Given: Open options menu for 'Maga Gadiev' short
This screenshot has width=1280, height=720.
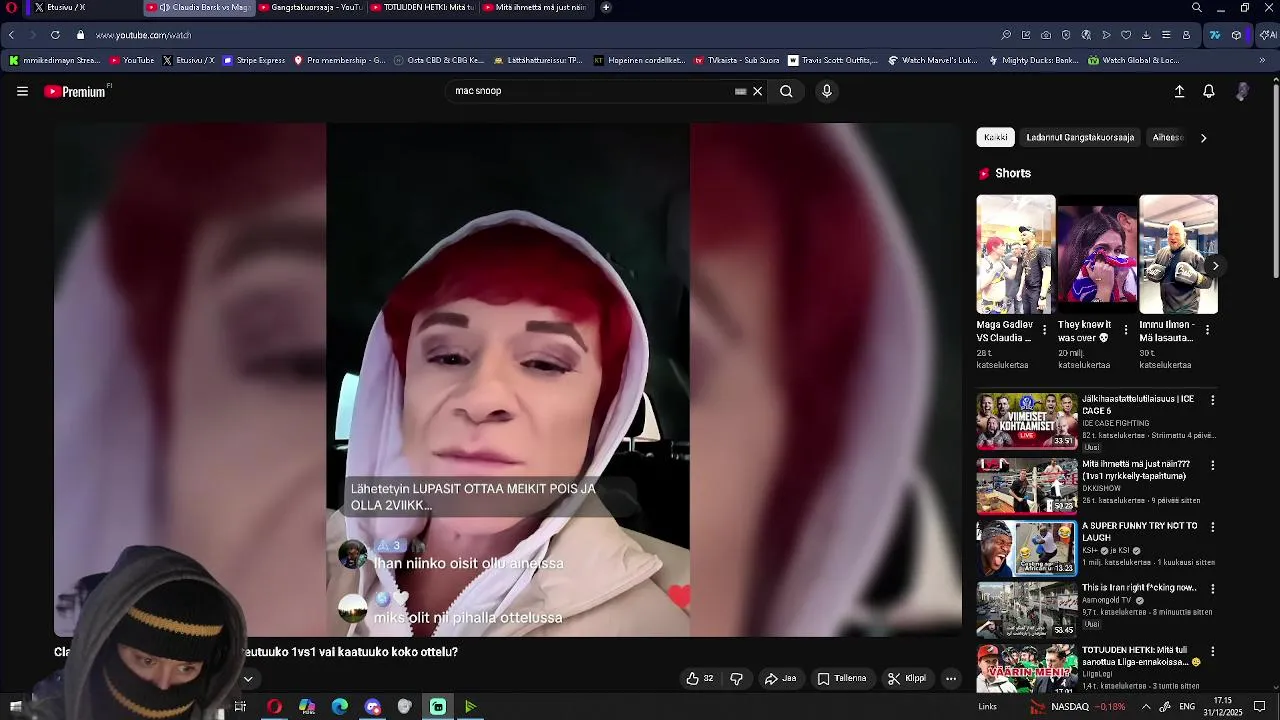Looking at the screenshot, I should tap(1045, 329).
